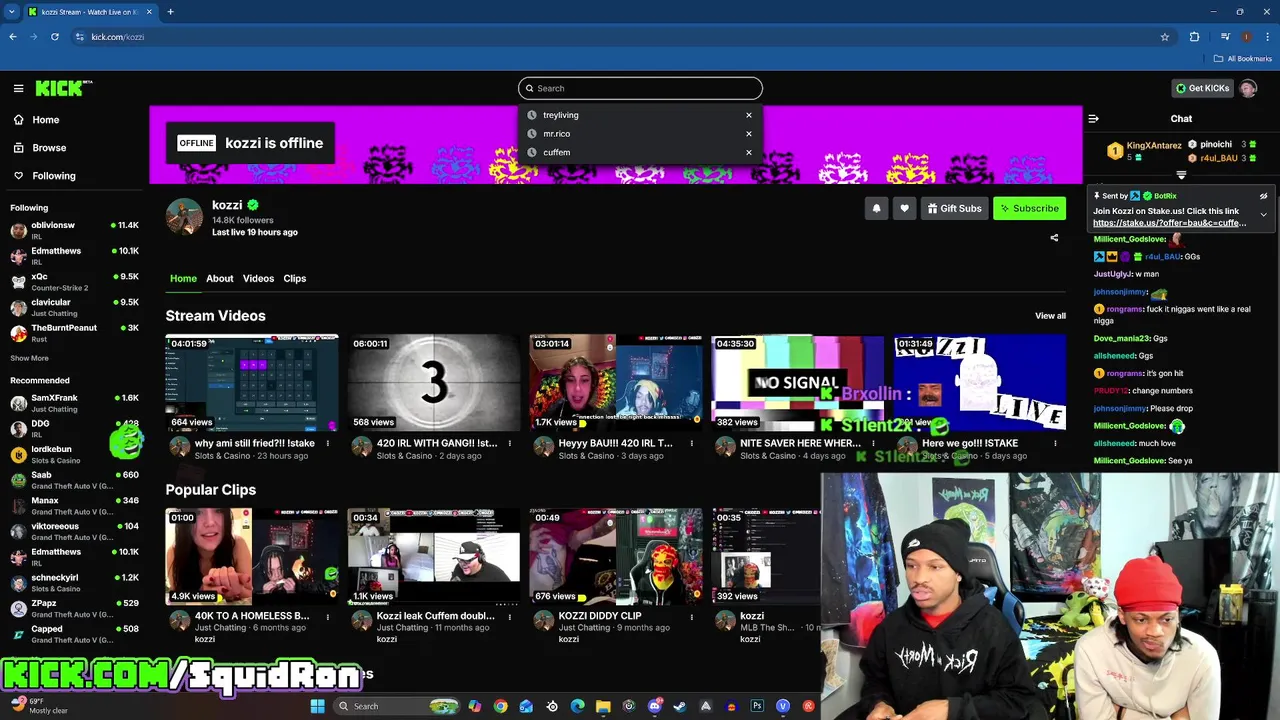Screen dimensions: 1280x720
Task: Open options for 'Here we go!!! !STAKE' video
Action: coord(1055,443)
